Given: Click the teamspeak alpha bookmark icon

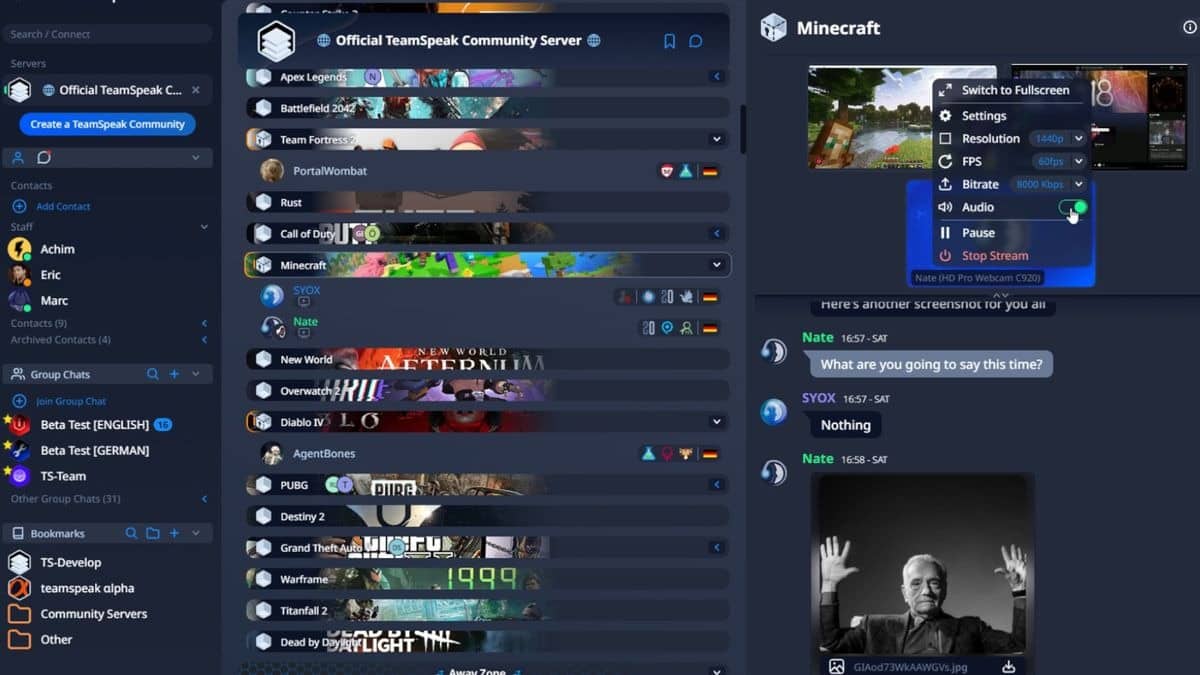Looking at the screenshot, I should [x=19, y=588].
